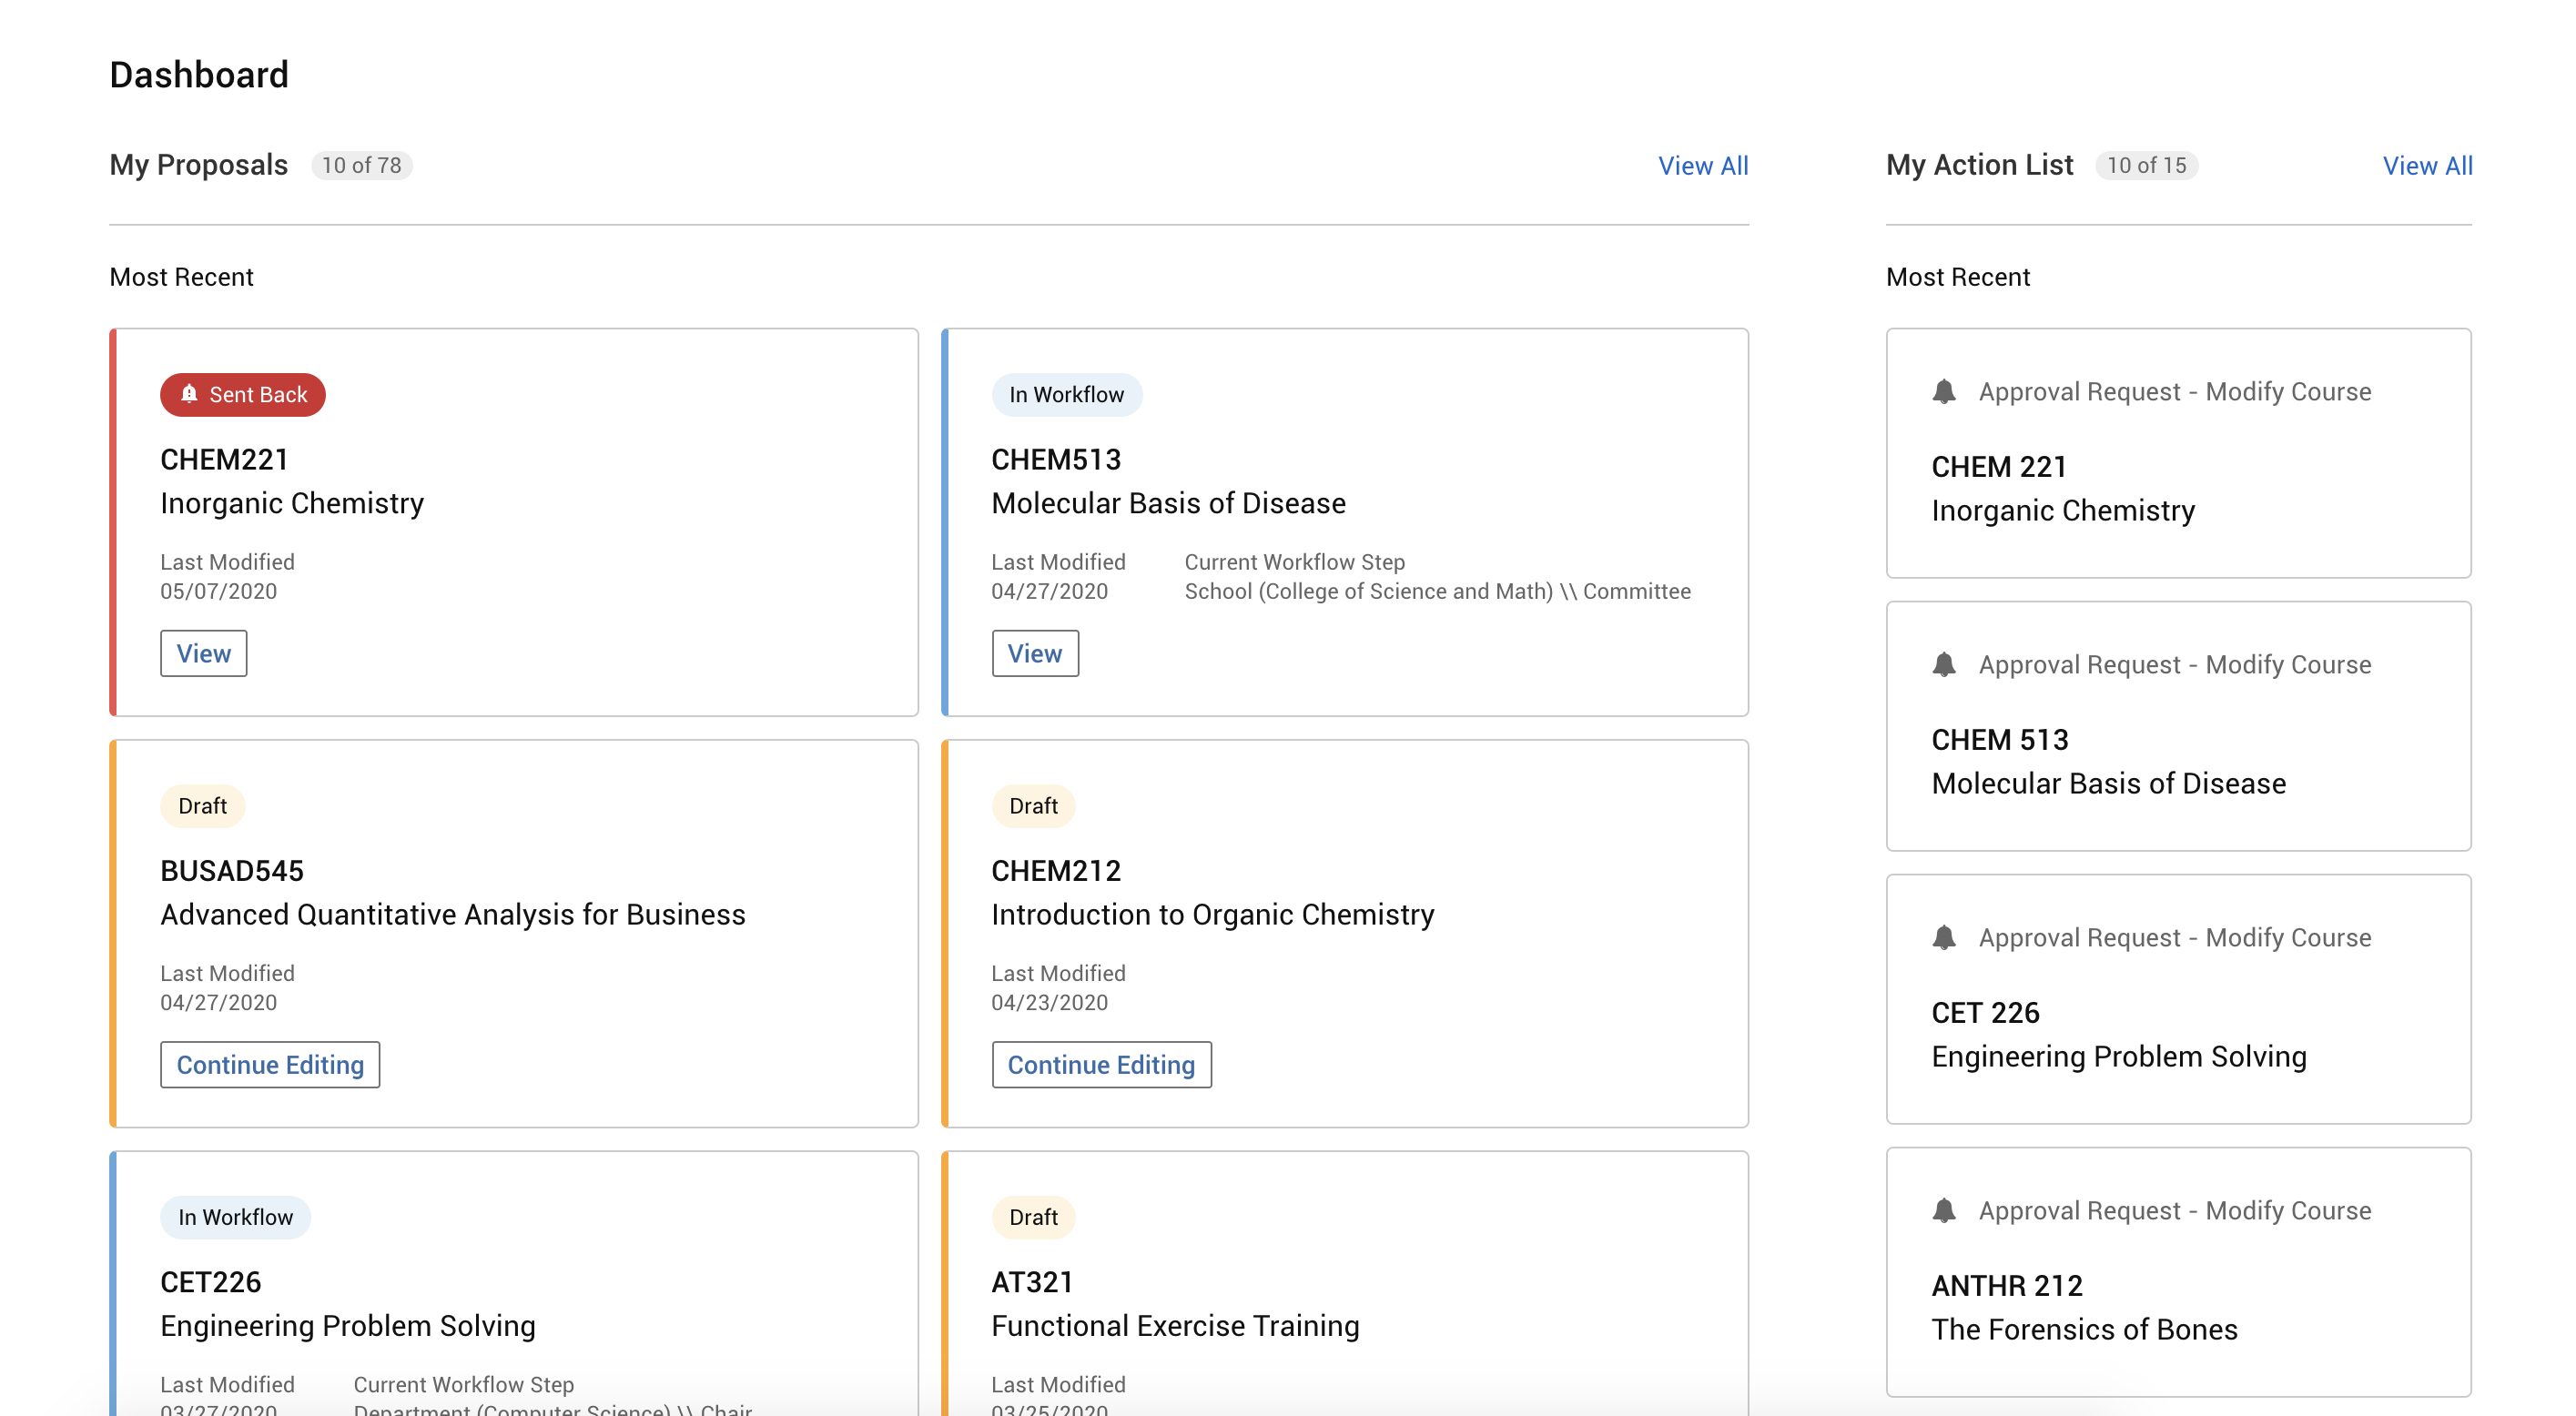Click the bell icon on CHEM 513 approval request
Screen dimensions: 2576x1416
pyautogui.click(x=1944, y=663)
